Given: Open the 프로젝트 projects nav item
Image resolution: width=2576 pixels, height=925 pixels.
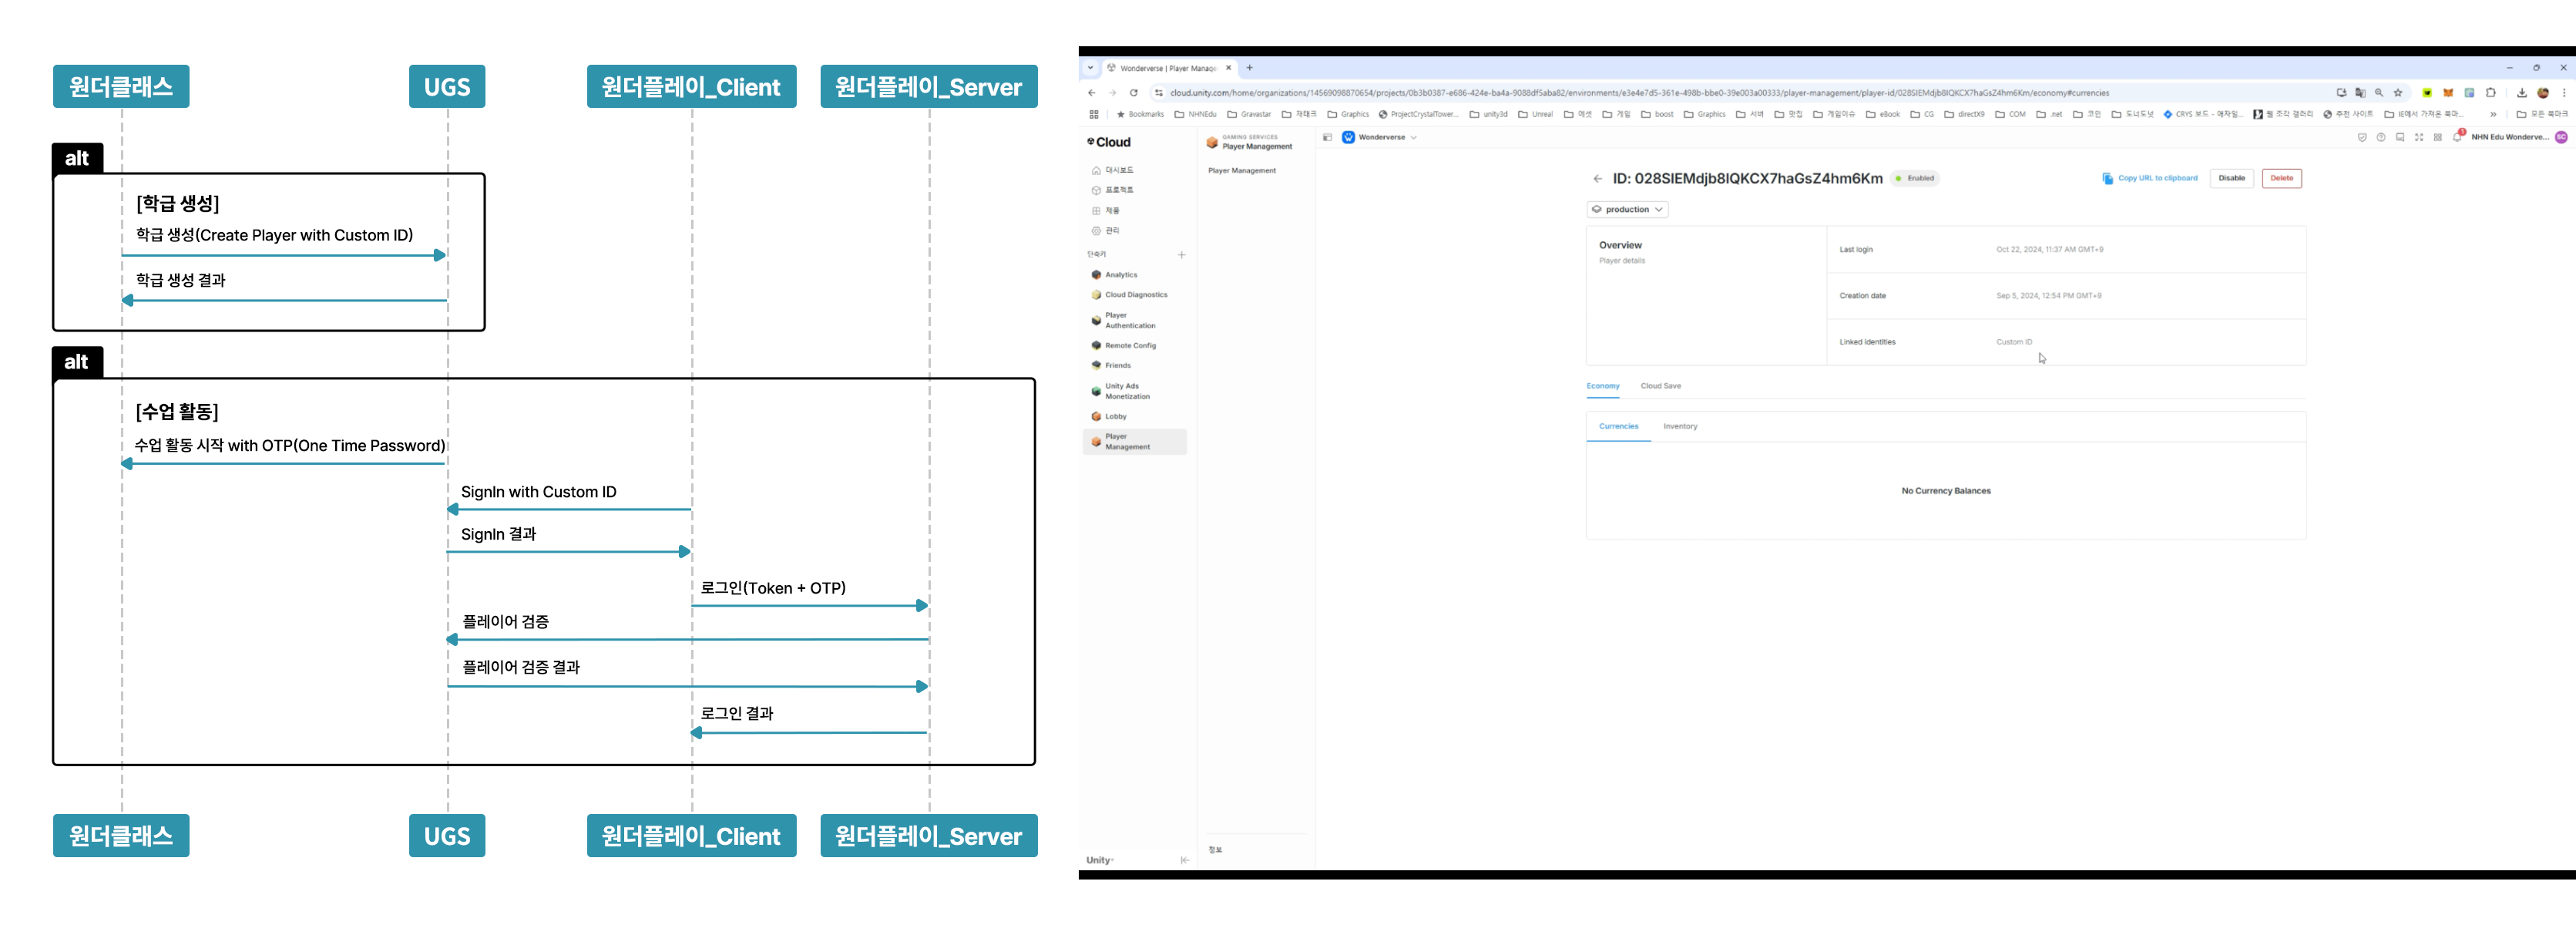Looking at the screenshot, I should click(1113, 190).
